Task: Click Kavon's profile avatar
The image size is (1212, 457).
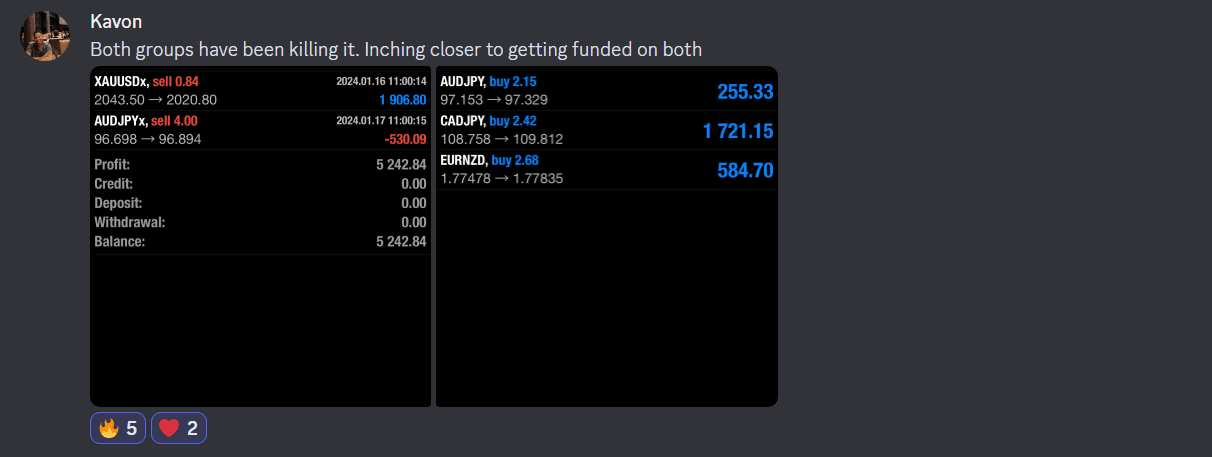Action: click(x=46, y=37)
